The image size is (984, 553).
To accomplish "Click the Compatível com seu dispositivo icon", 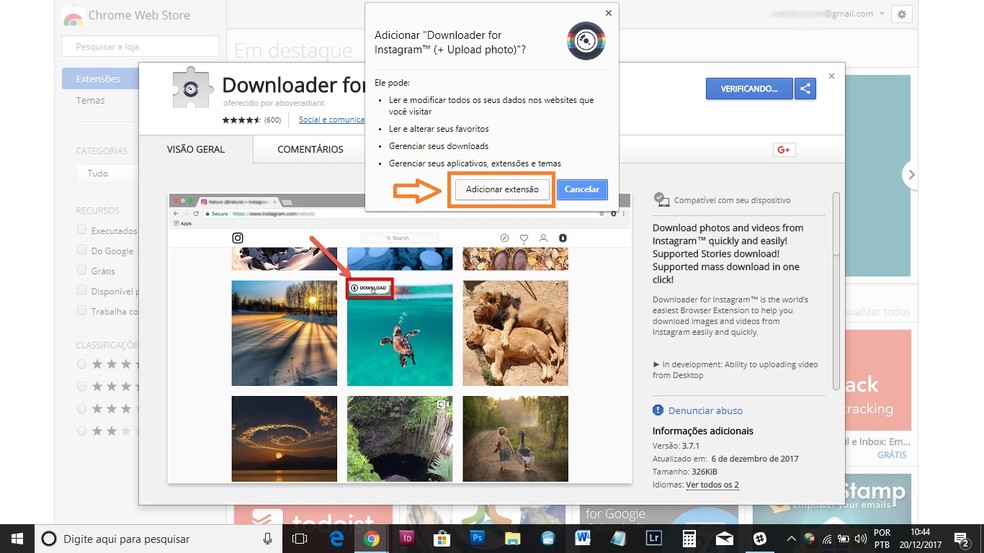I will click(661, 200).
